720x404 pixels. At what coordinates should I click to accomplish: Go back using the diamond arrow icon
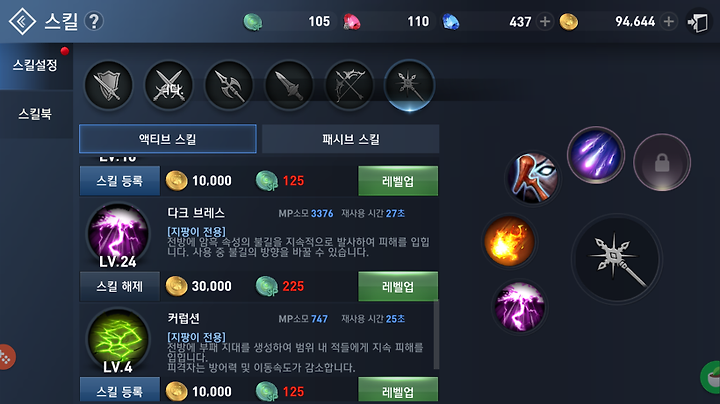pyautogui.click(x=22, y=21)
